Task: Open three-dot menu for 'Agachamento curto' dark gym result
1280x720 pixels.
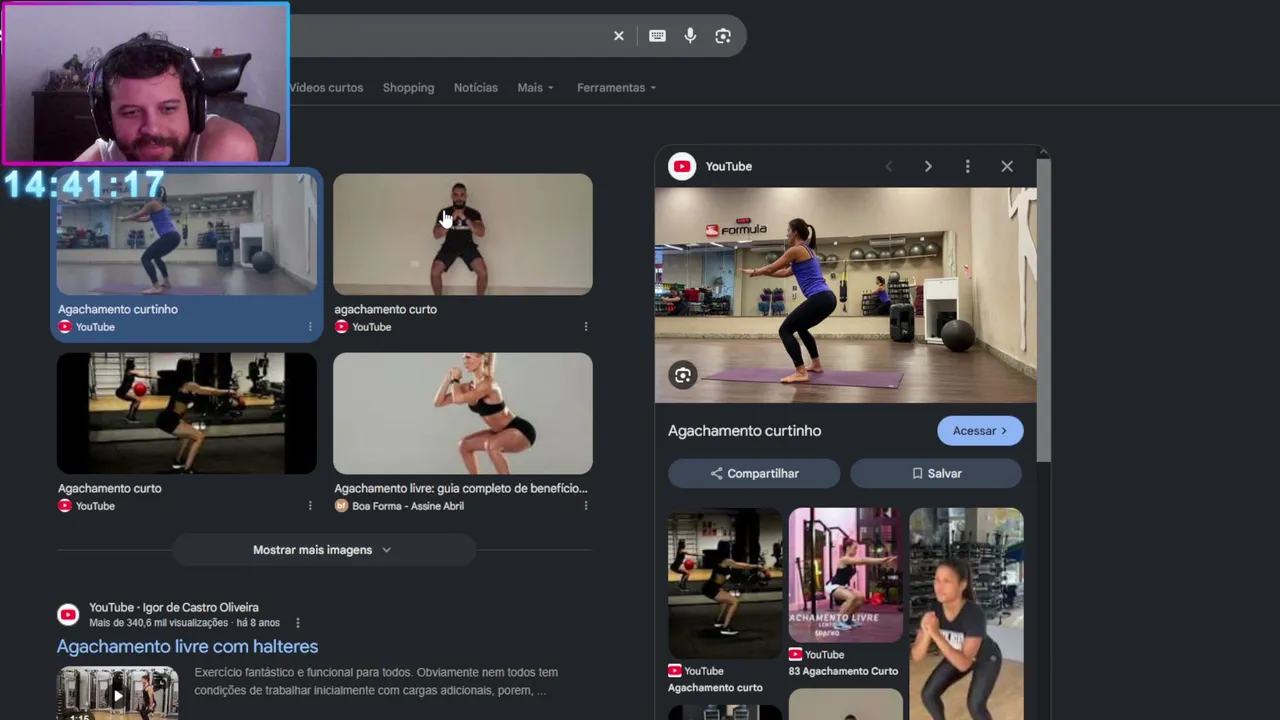Action: point(310,506)
